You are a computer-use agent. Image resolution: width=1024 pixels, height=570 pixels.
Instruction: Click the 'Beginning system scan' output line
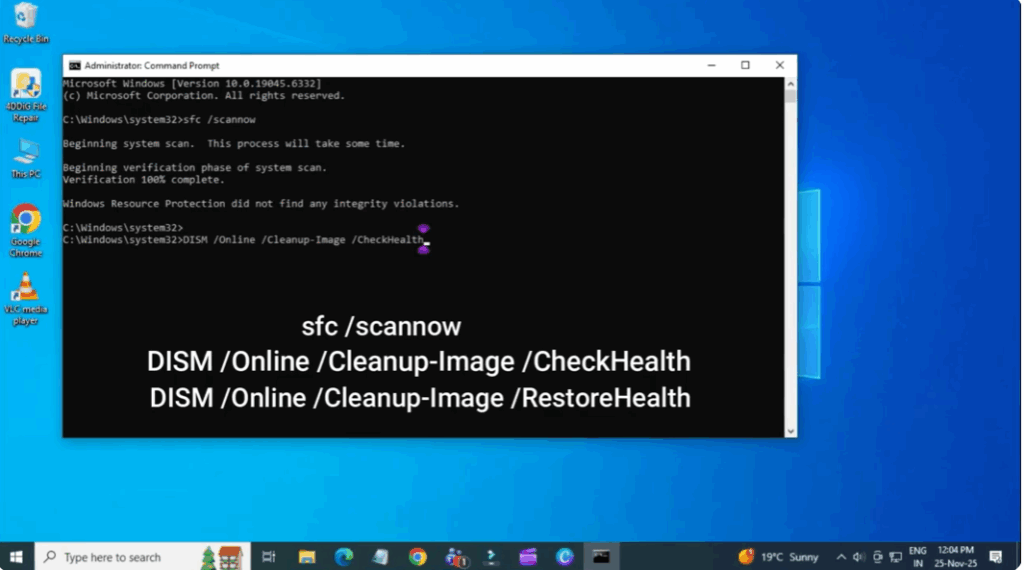pos(234,144)
